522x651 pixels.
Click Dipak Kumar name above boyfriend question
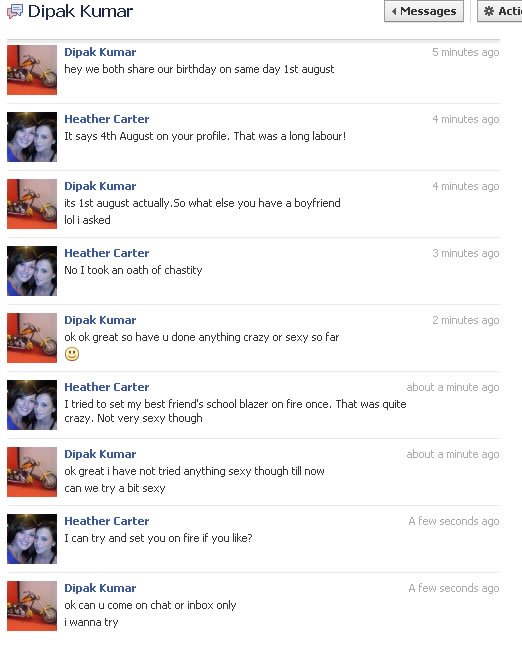pyautogui.click(x=100, y=186)
